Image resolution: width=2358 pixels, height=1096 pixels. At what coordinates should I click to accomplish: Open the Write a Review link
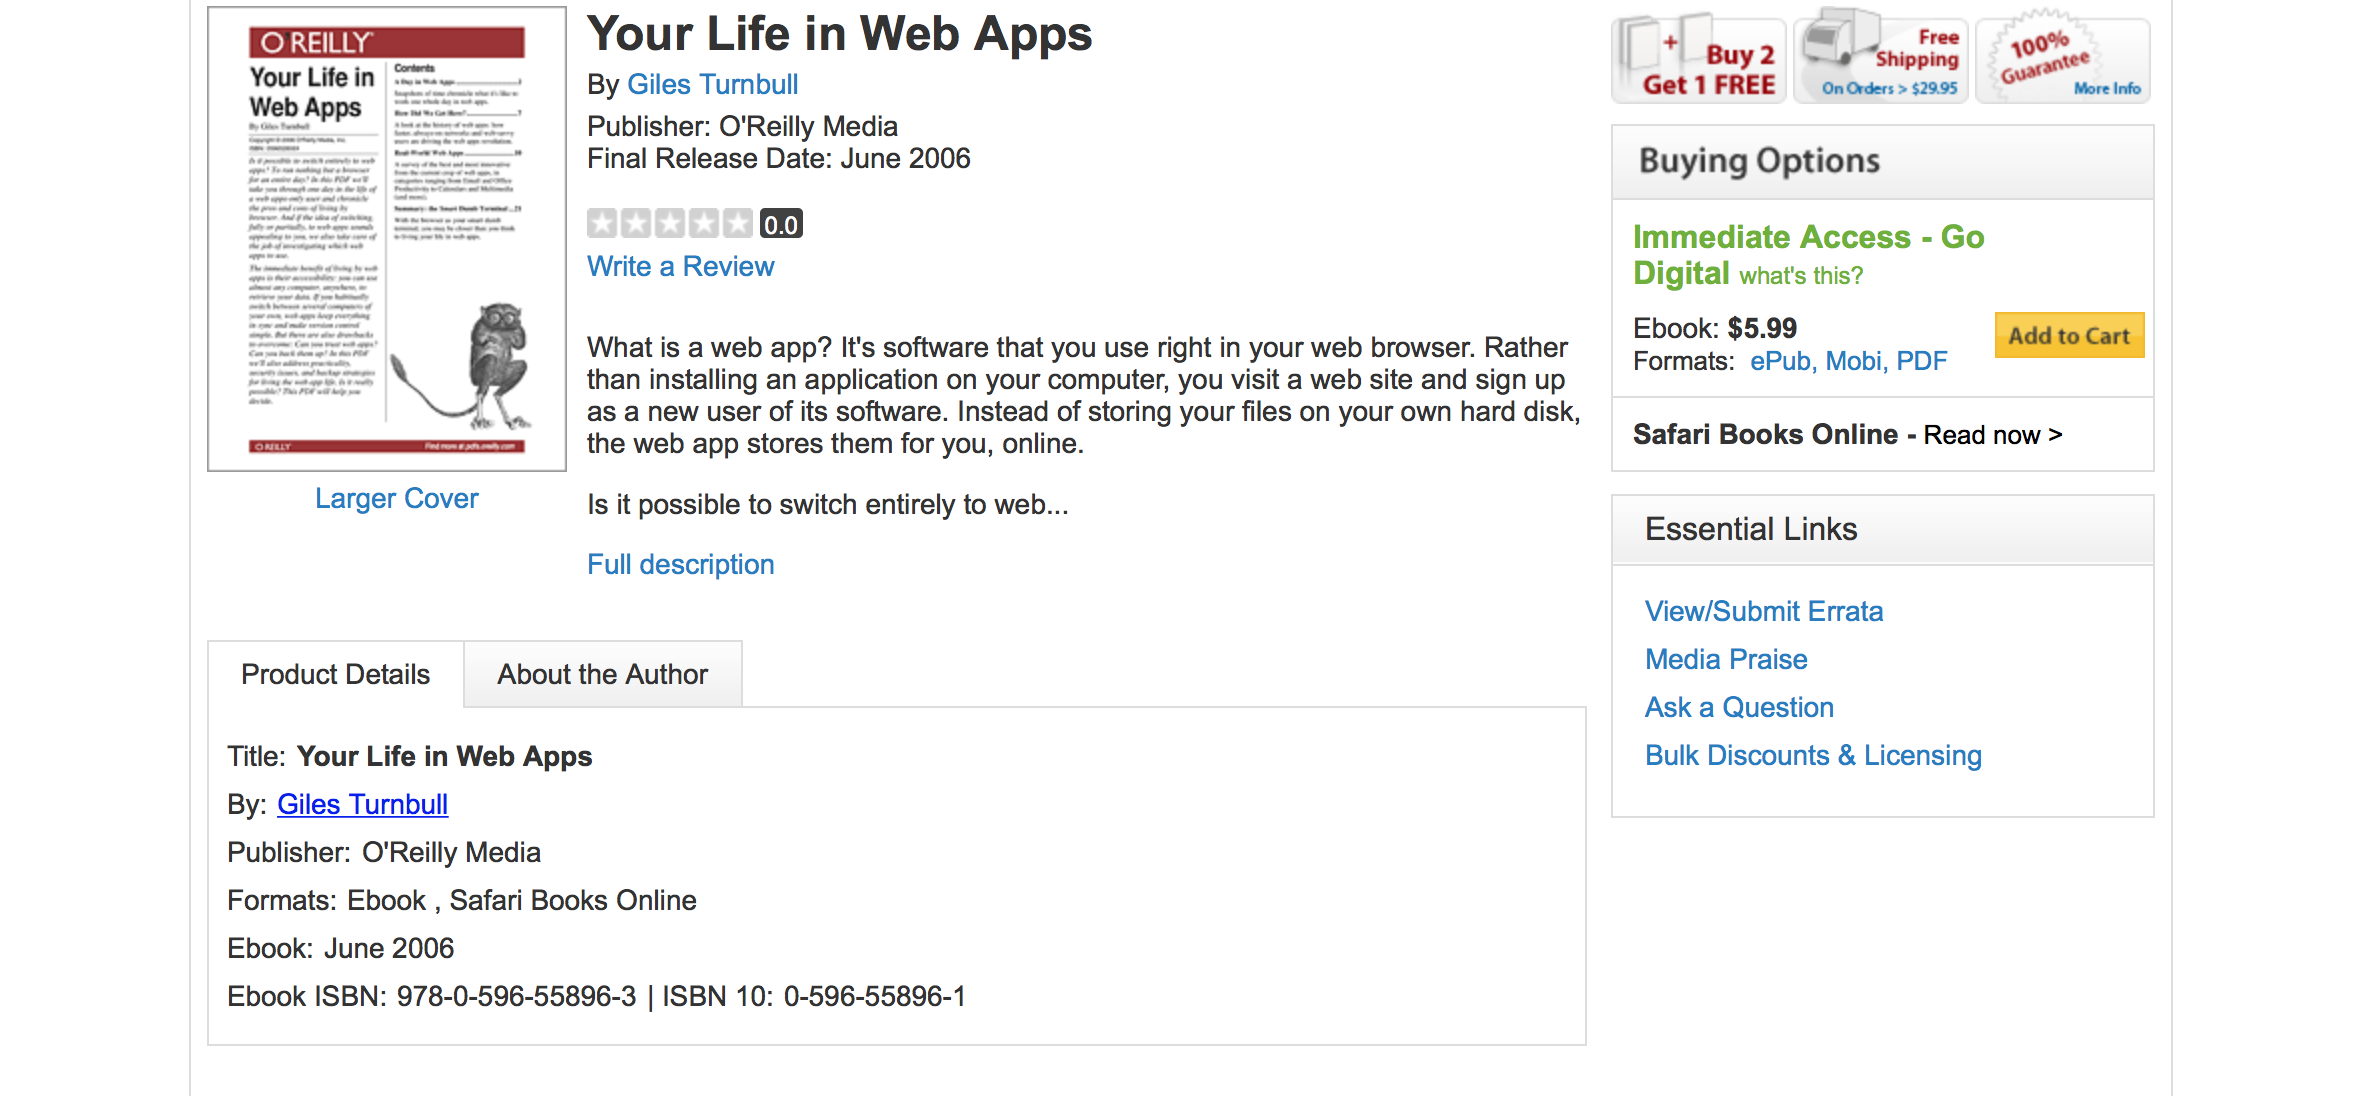tap(680, 267)
